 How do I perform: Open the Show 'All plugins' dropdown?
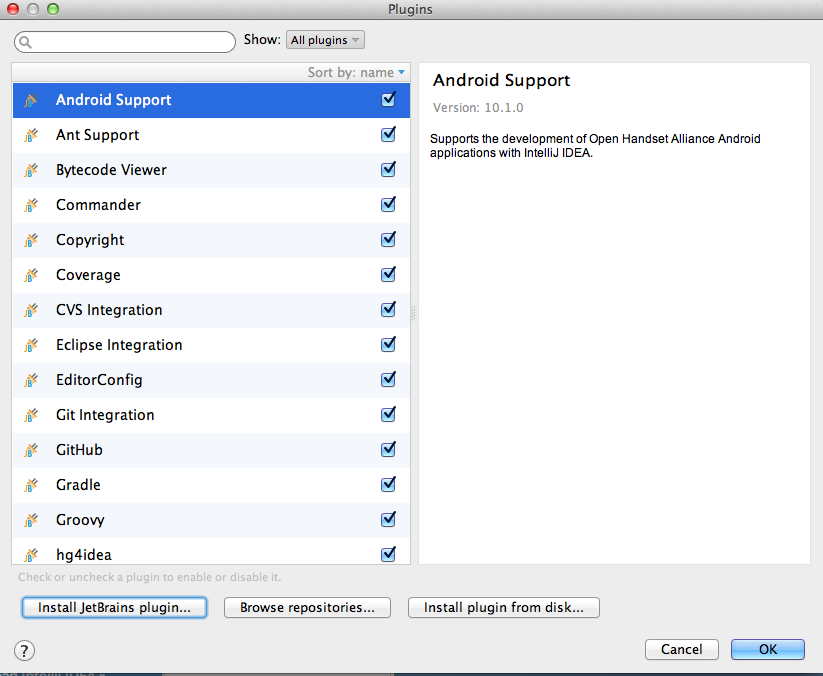pyautogui.click(x=325, y=40)
